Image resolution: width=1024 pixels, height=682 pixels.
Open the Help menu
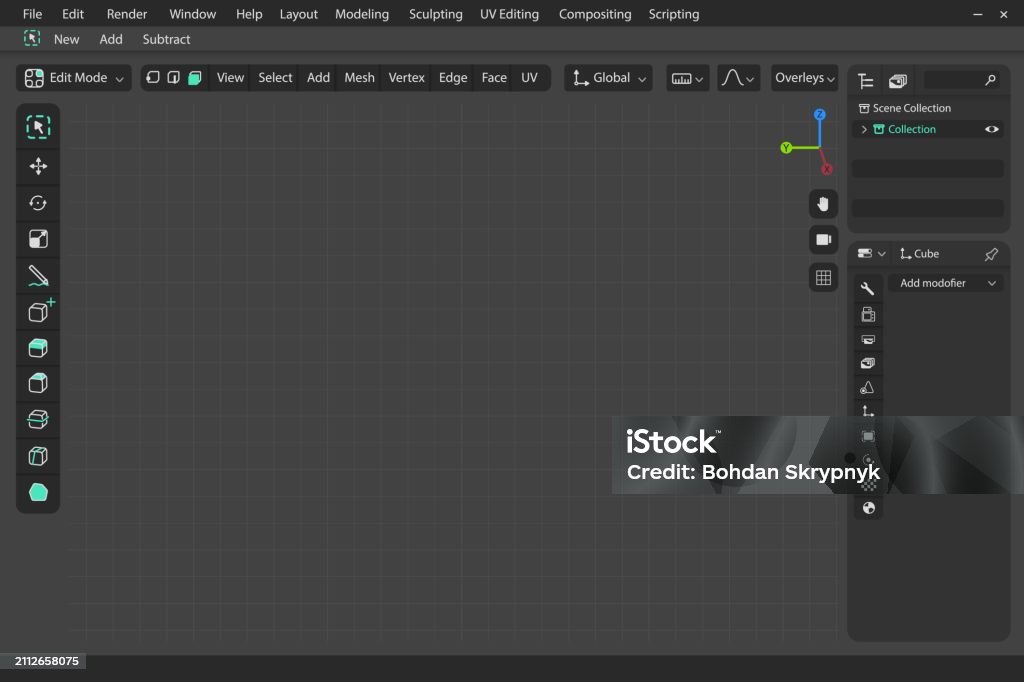tap(249, 14)
